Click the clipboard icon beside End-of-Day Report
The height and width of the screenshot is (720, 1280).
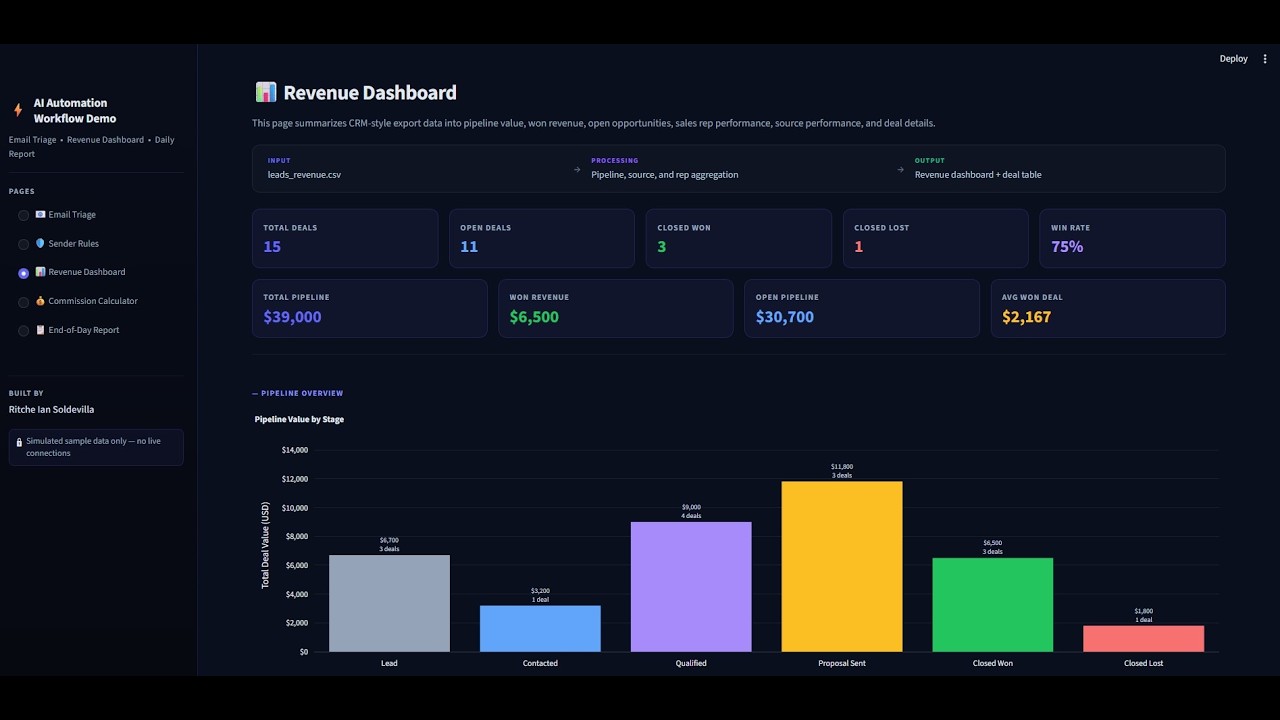[40, 330]
